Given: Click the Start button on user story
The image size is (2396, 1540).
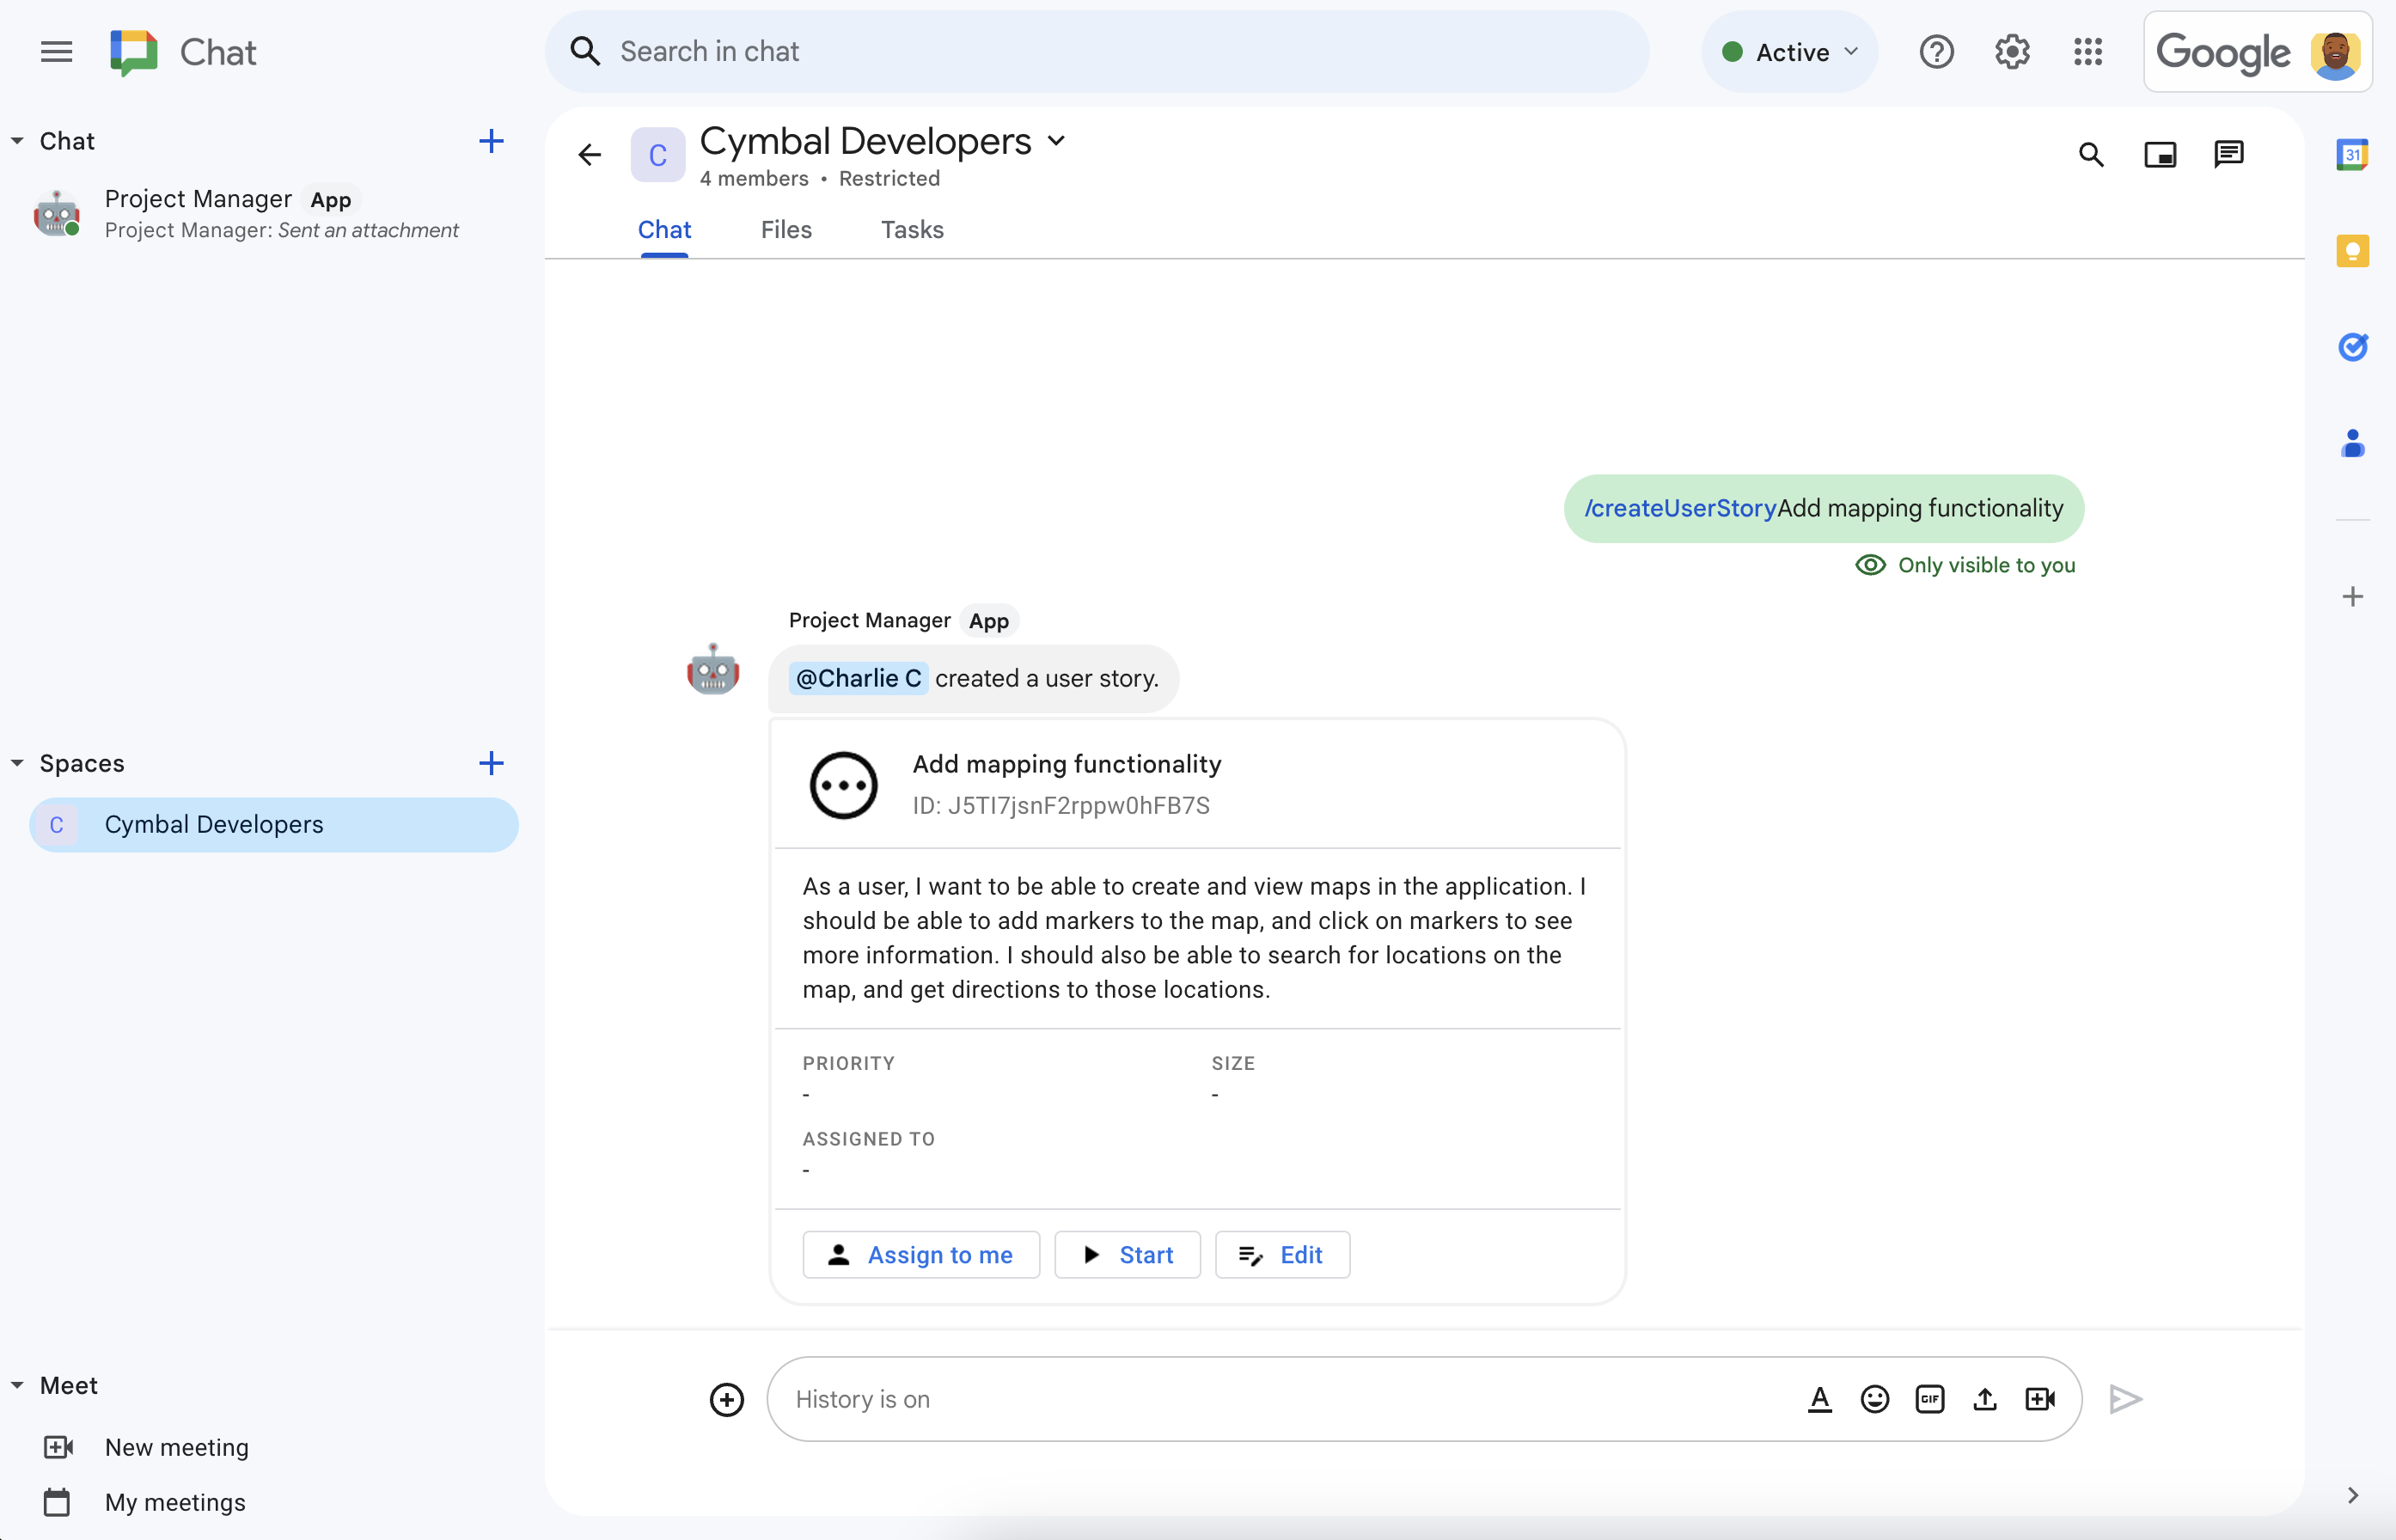Looking at the screenshot, I should [1127, 1254].
